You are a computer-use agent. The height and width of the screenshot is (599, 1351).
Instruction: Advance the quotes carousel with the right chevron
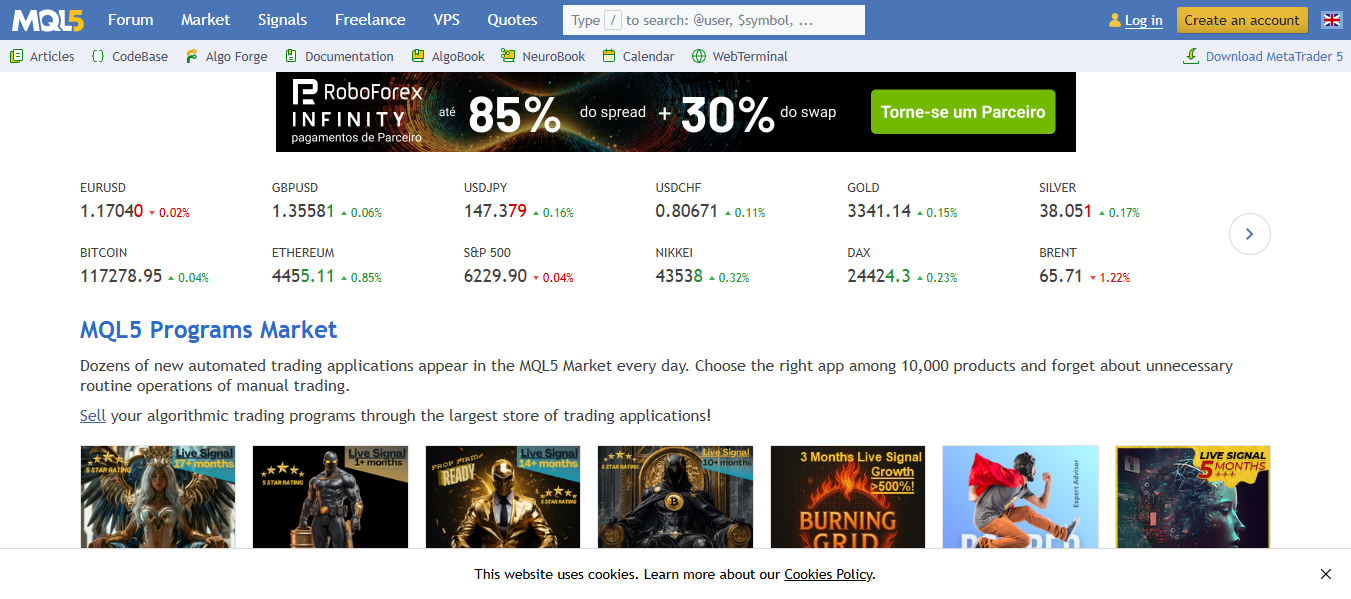1249,233
